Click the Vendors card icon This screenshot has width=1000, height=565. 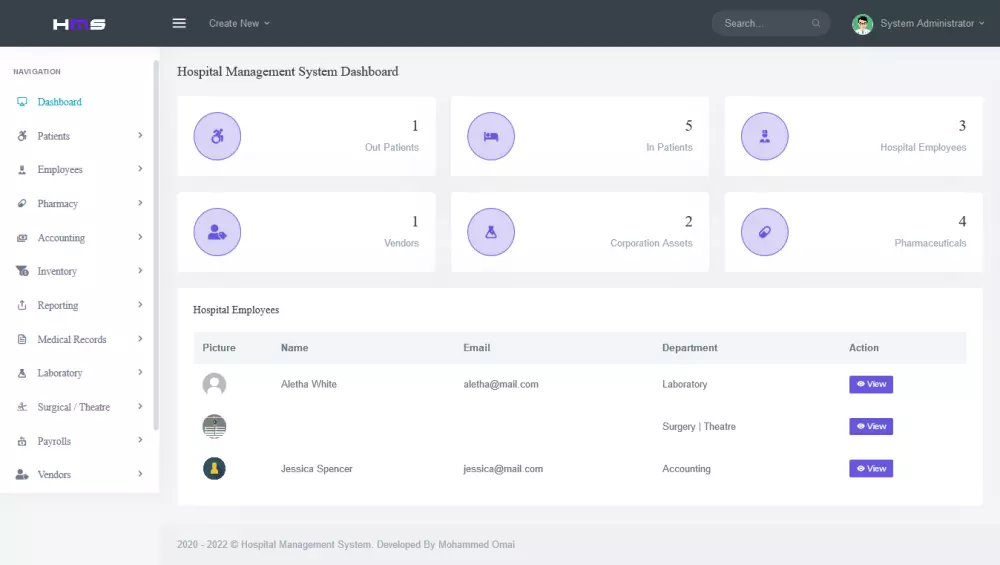point(217,233)
